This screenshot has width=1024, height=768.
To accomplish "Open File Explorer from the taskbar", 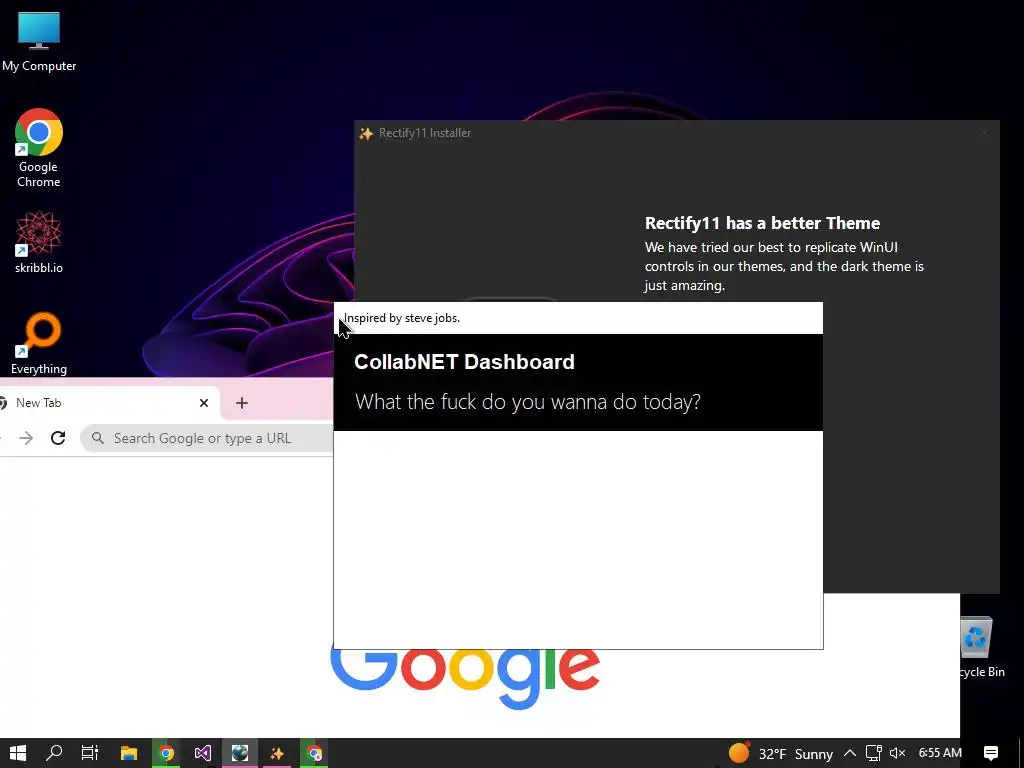I will click(129, 753).
